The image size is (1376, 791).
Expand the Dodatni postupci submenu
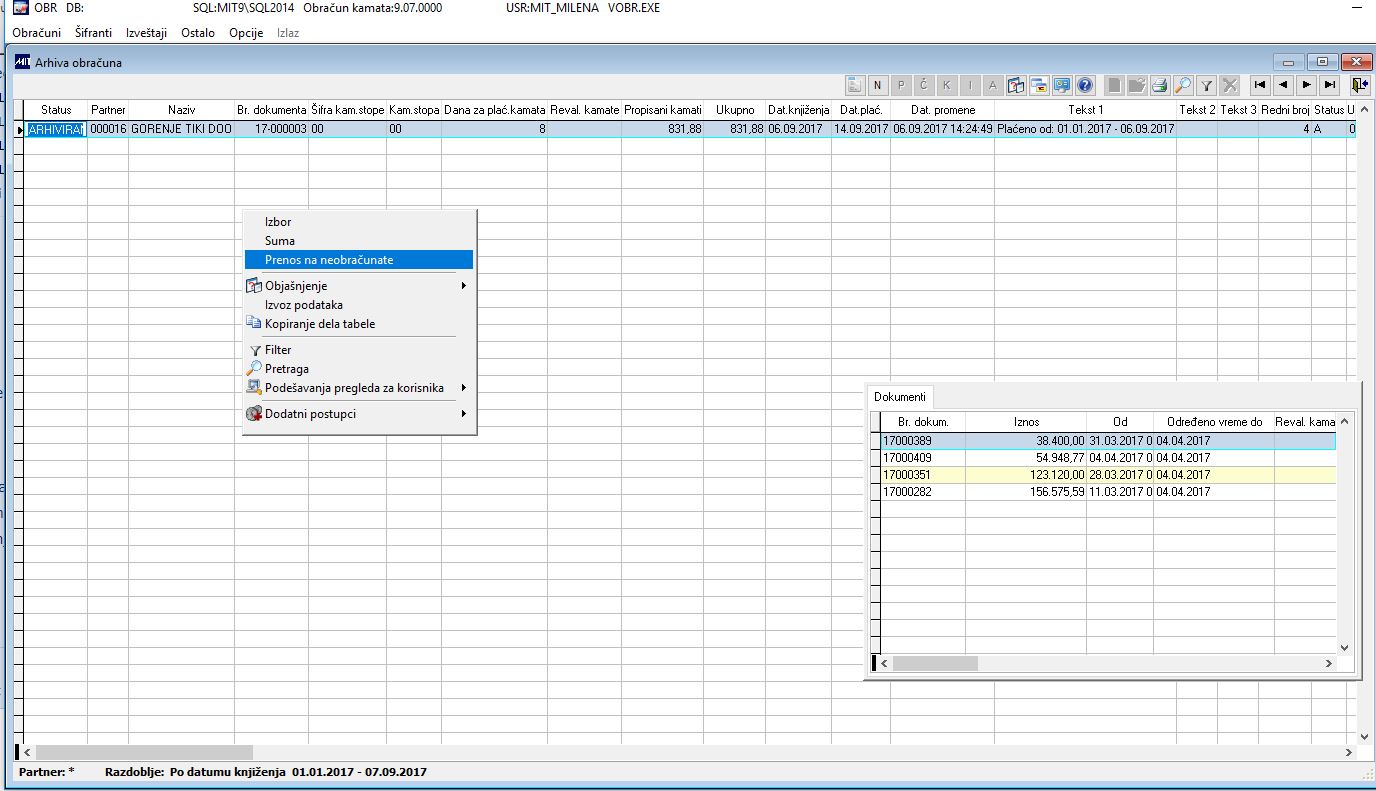[359, 414]
